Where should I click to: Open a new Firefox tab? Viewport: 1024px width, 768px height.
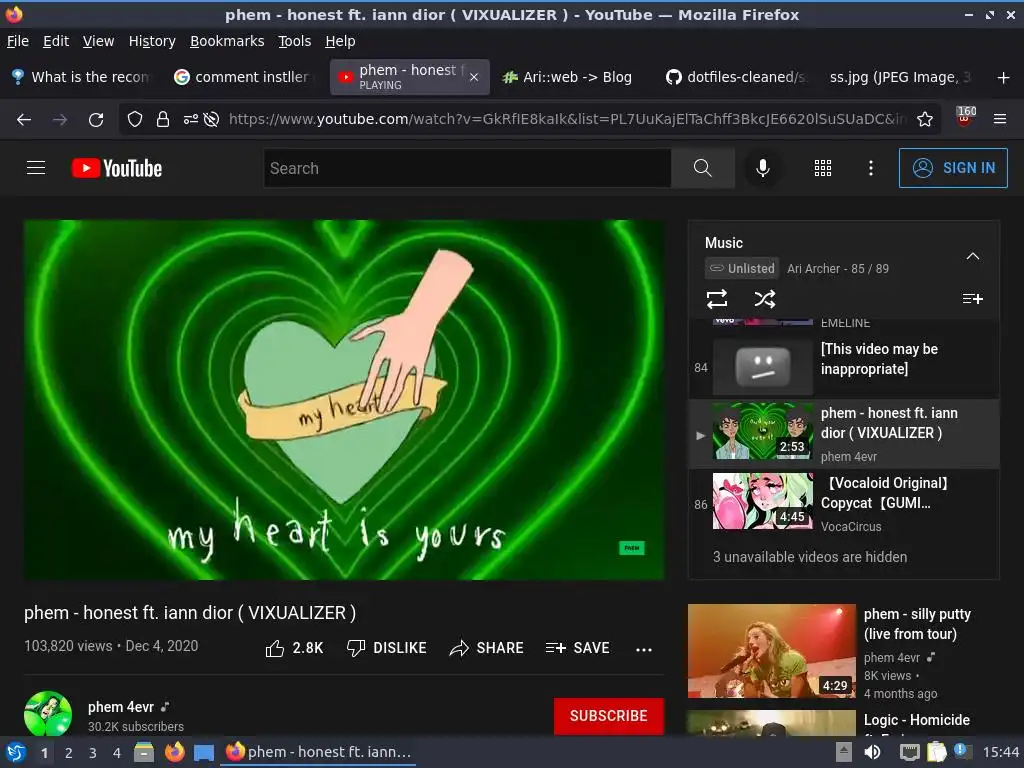[x=1003, y=78]
